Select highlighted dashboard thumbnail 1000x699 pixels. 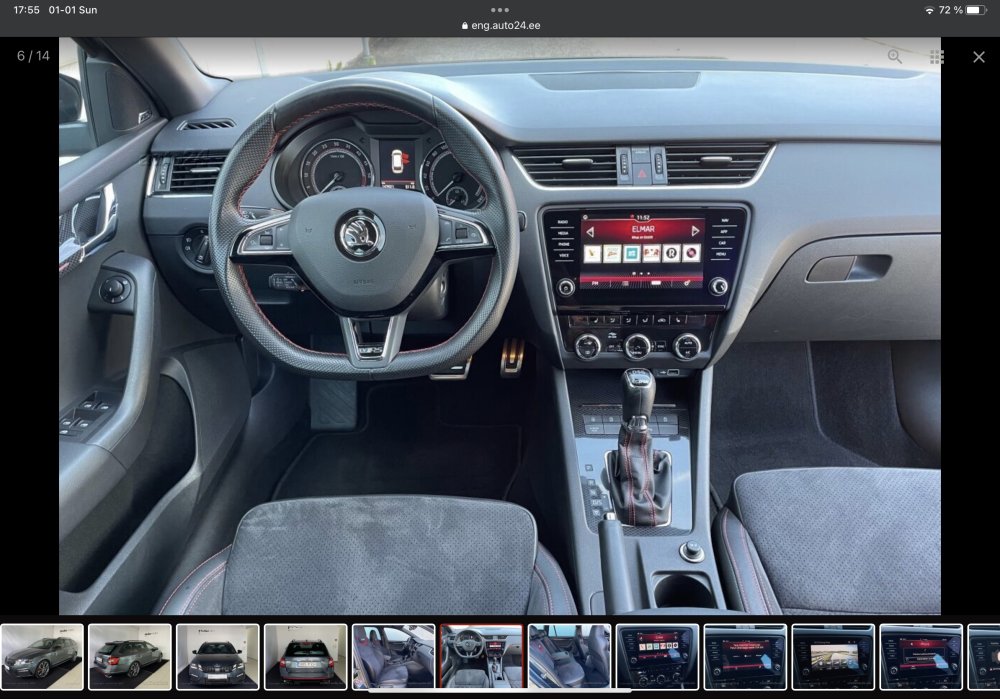[482, 657]
